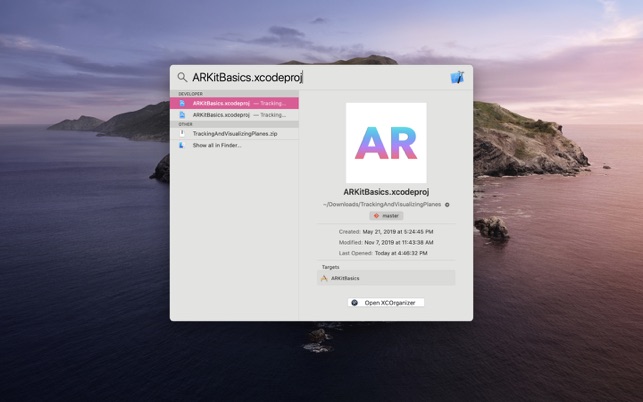Click the app target icon beside ARKitBasics
Image resolution: width=643 pixels, height=402 pixels.
pos(324,278)
